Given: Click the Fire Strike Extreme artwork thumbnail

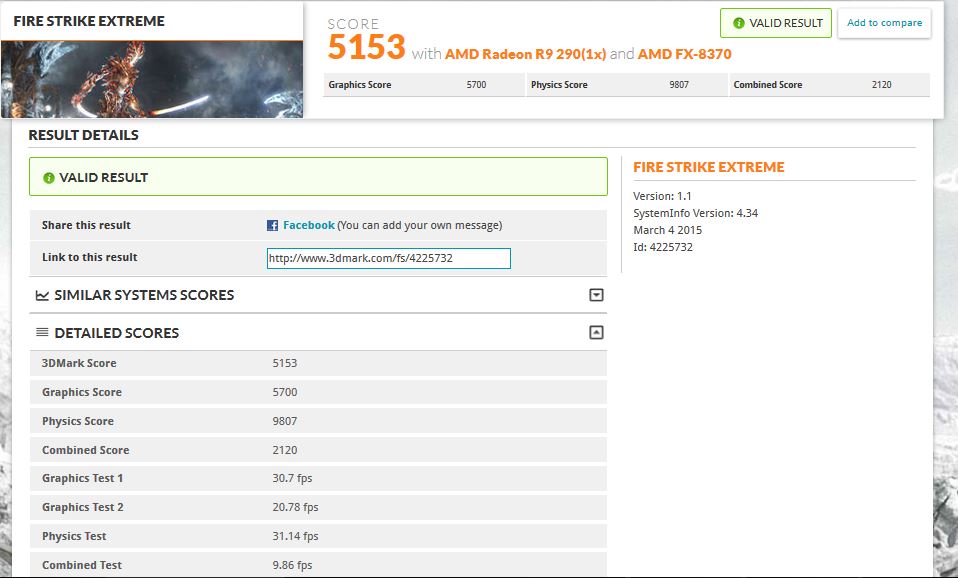Looking at the screenshot, I should coord(152,79).
